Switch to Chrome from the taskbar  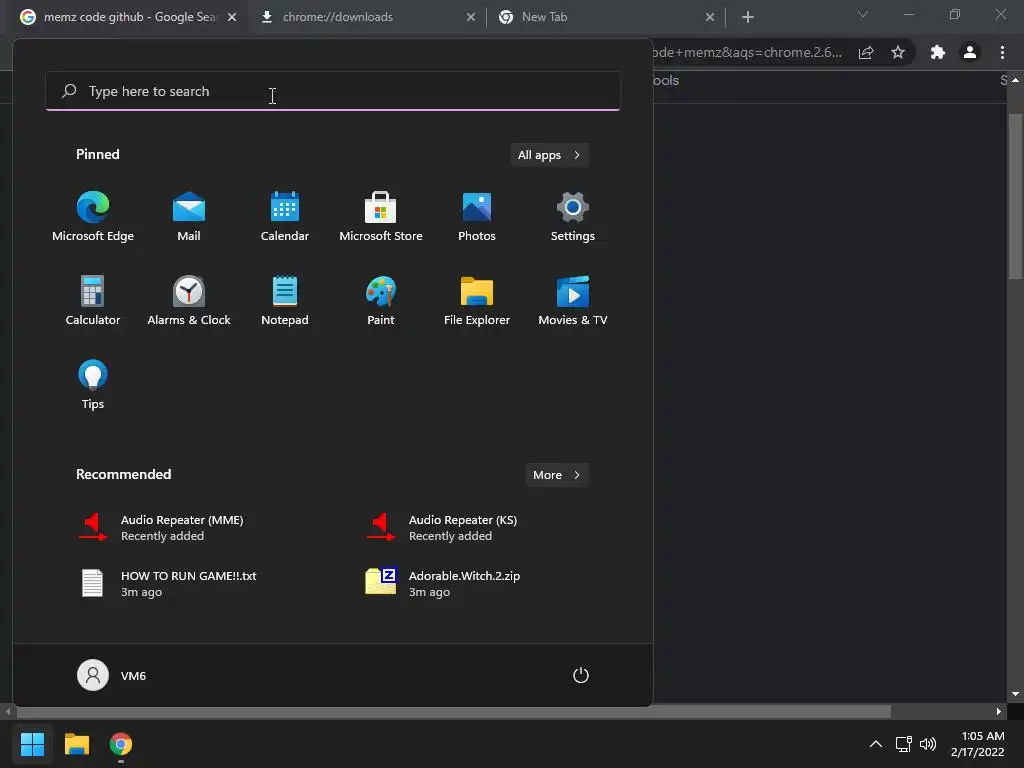121,744
